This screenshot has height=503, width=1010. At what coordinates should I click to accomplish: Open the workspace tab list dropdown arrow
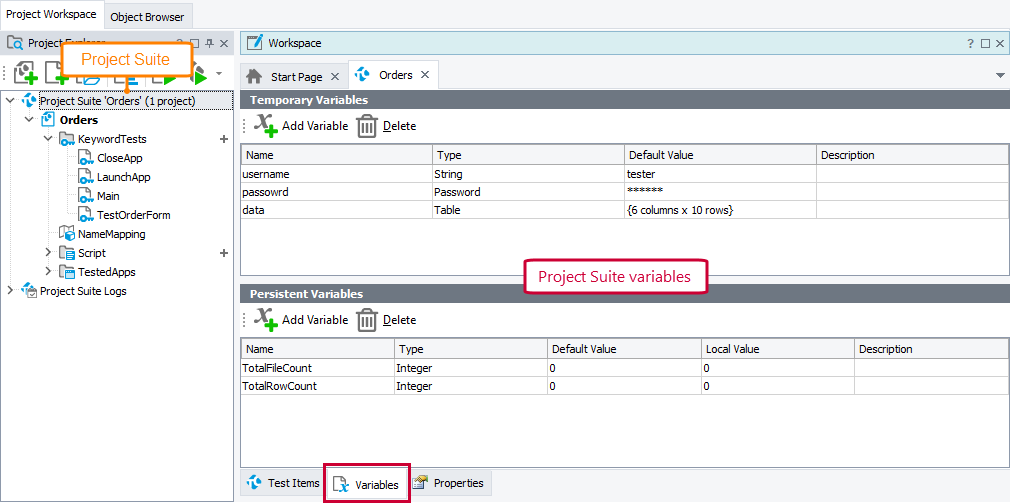tap(1000, 76)
